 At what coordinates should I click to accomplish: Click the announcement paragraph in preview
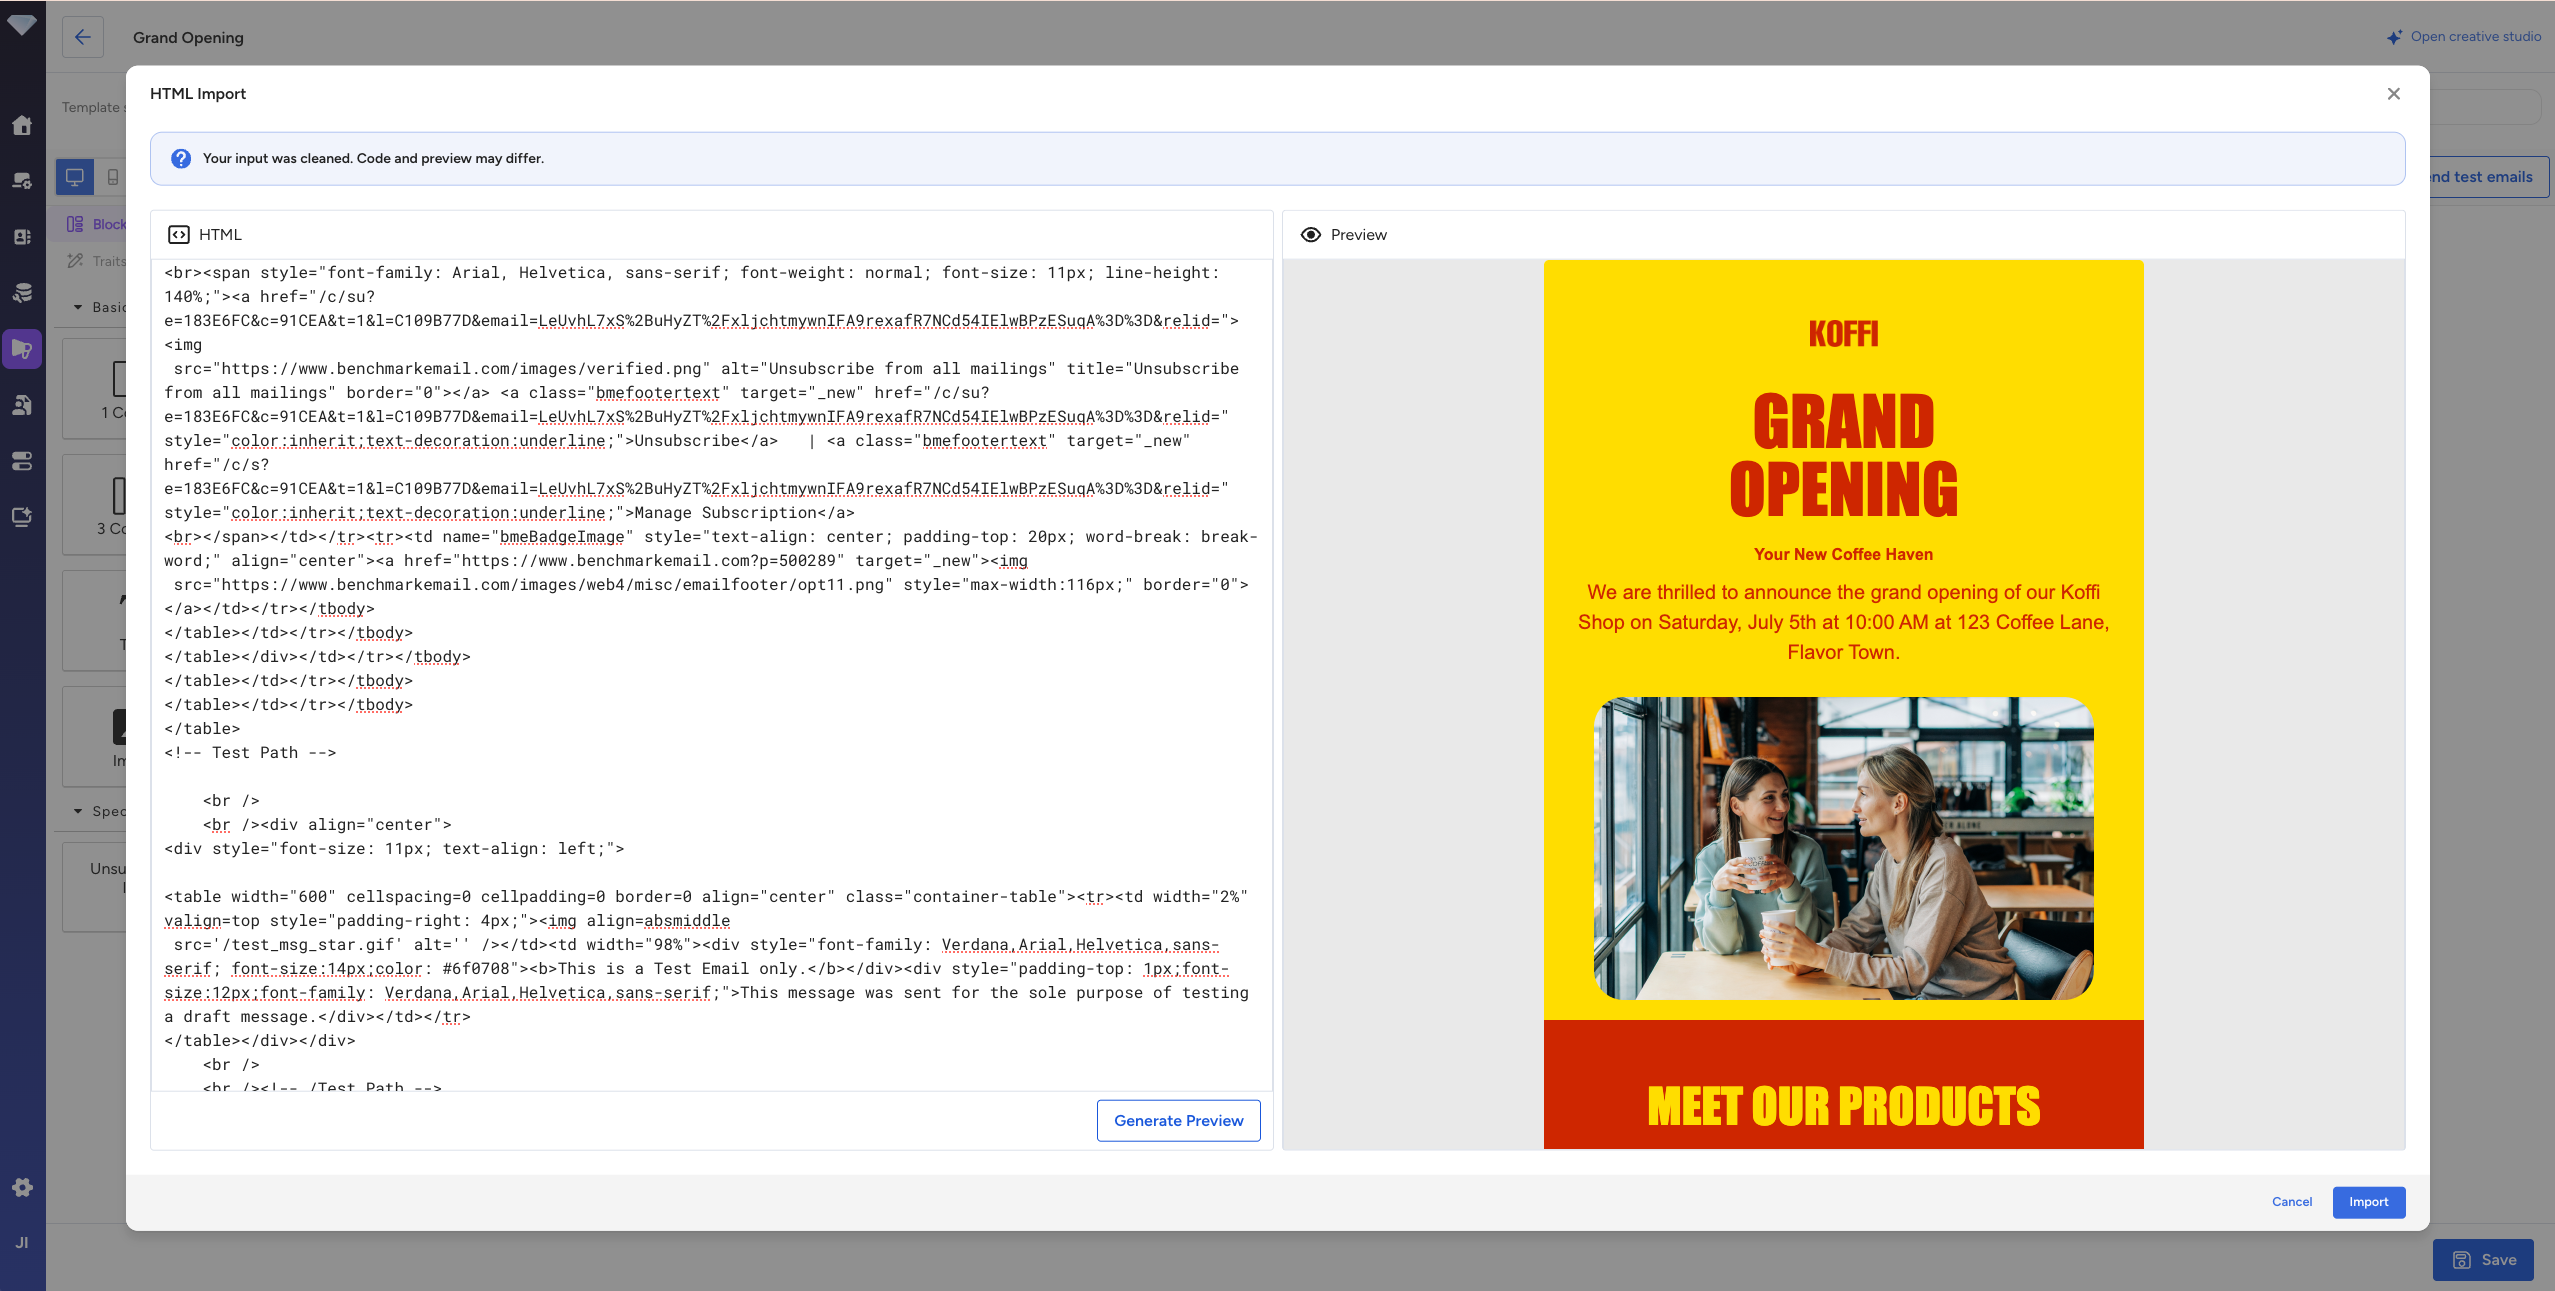coord(1843,622)
